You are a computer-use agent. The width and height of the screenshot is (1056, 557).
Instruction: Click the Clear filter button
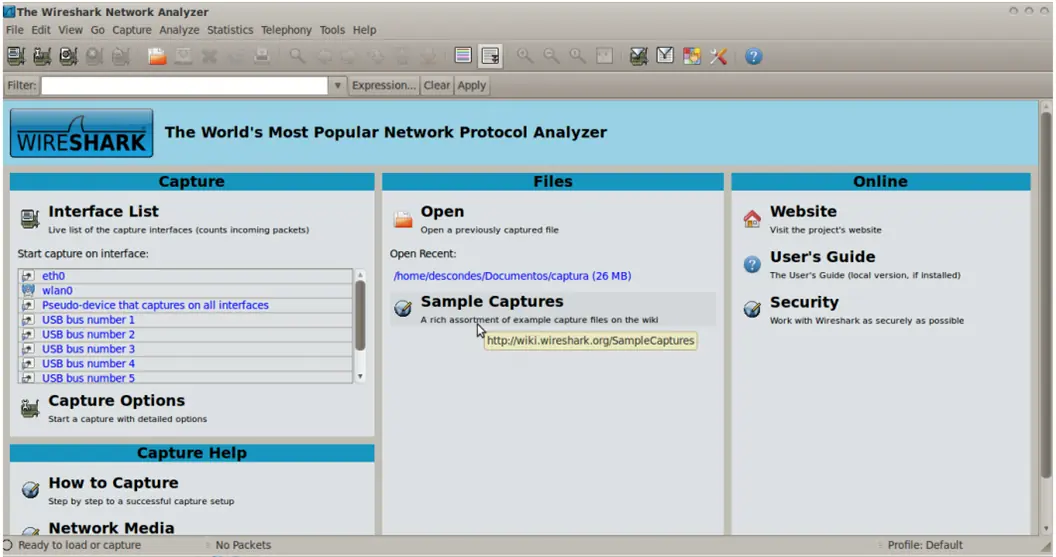436,86
